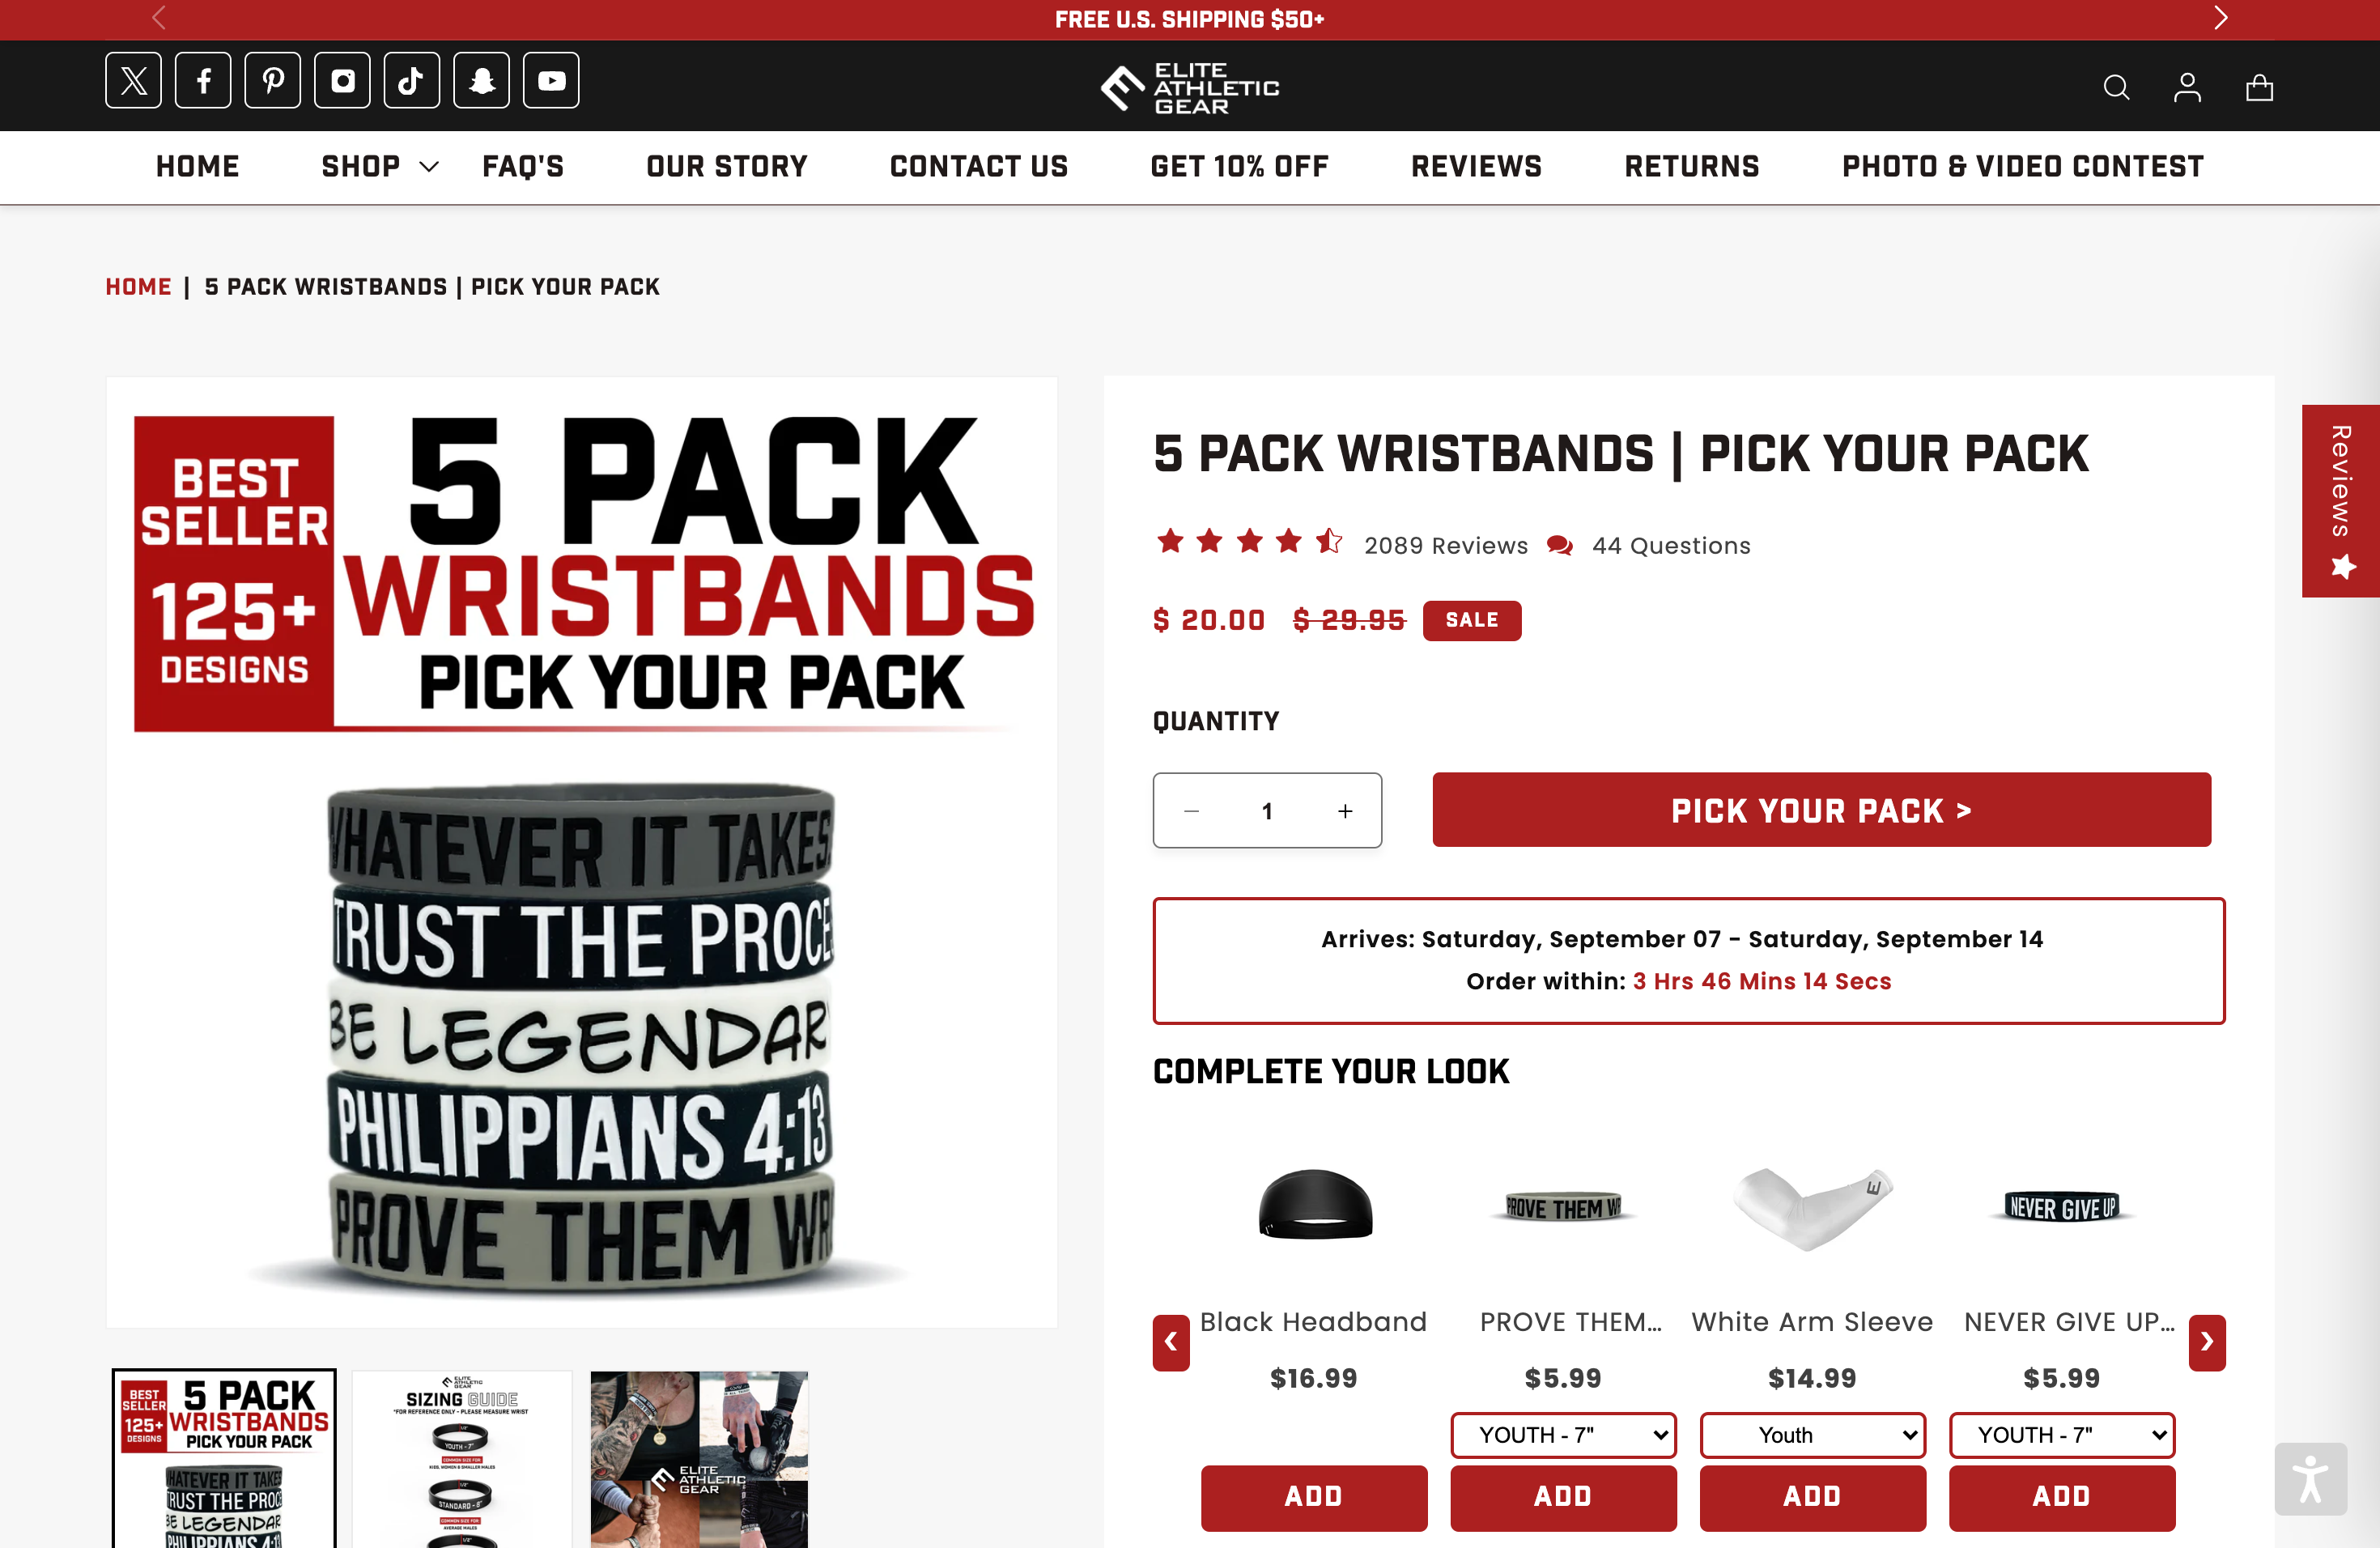Open the shopping bag cart
This screenshot has height=1548, width=2380.
point(2259,88)
